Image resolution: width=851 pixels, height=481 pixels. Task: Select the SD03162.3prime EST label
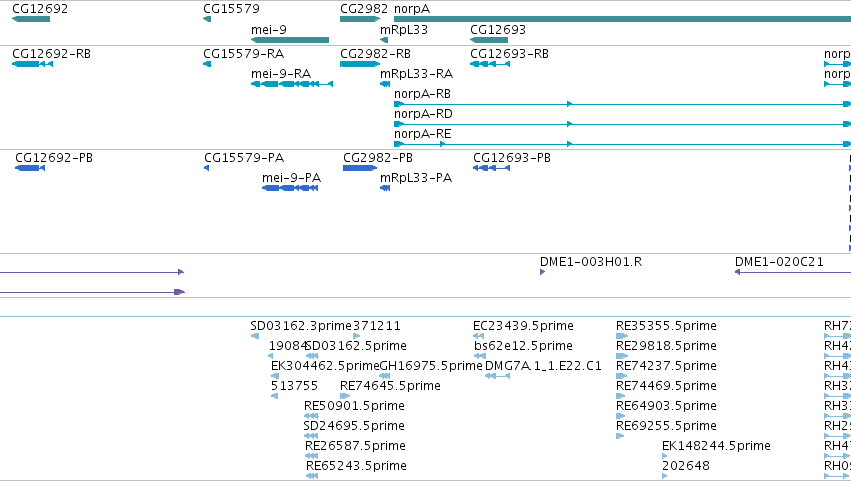301,326
